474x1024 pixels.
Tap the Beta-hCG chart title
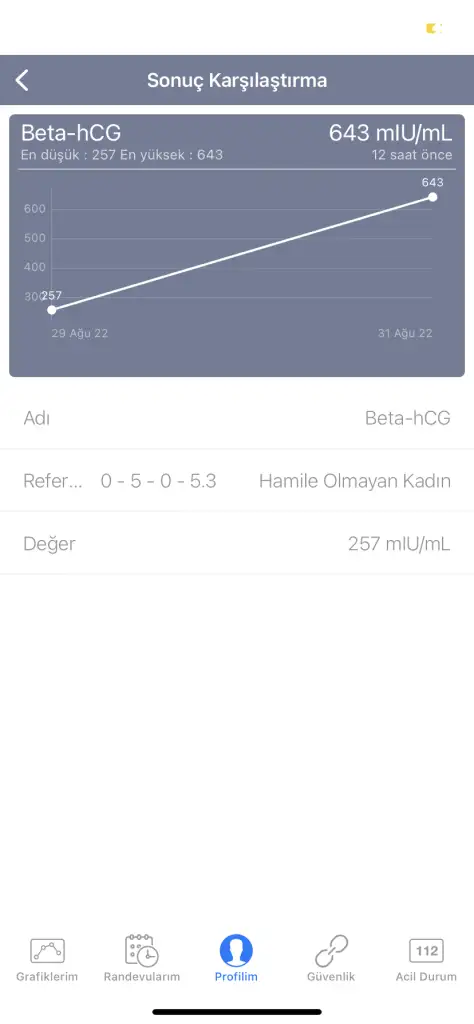[71, 133]
